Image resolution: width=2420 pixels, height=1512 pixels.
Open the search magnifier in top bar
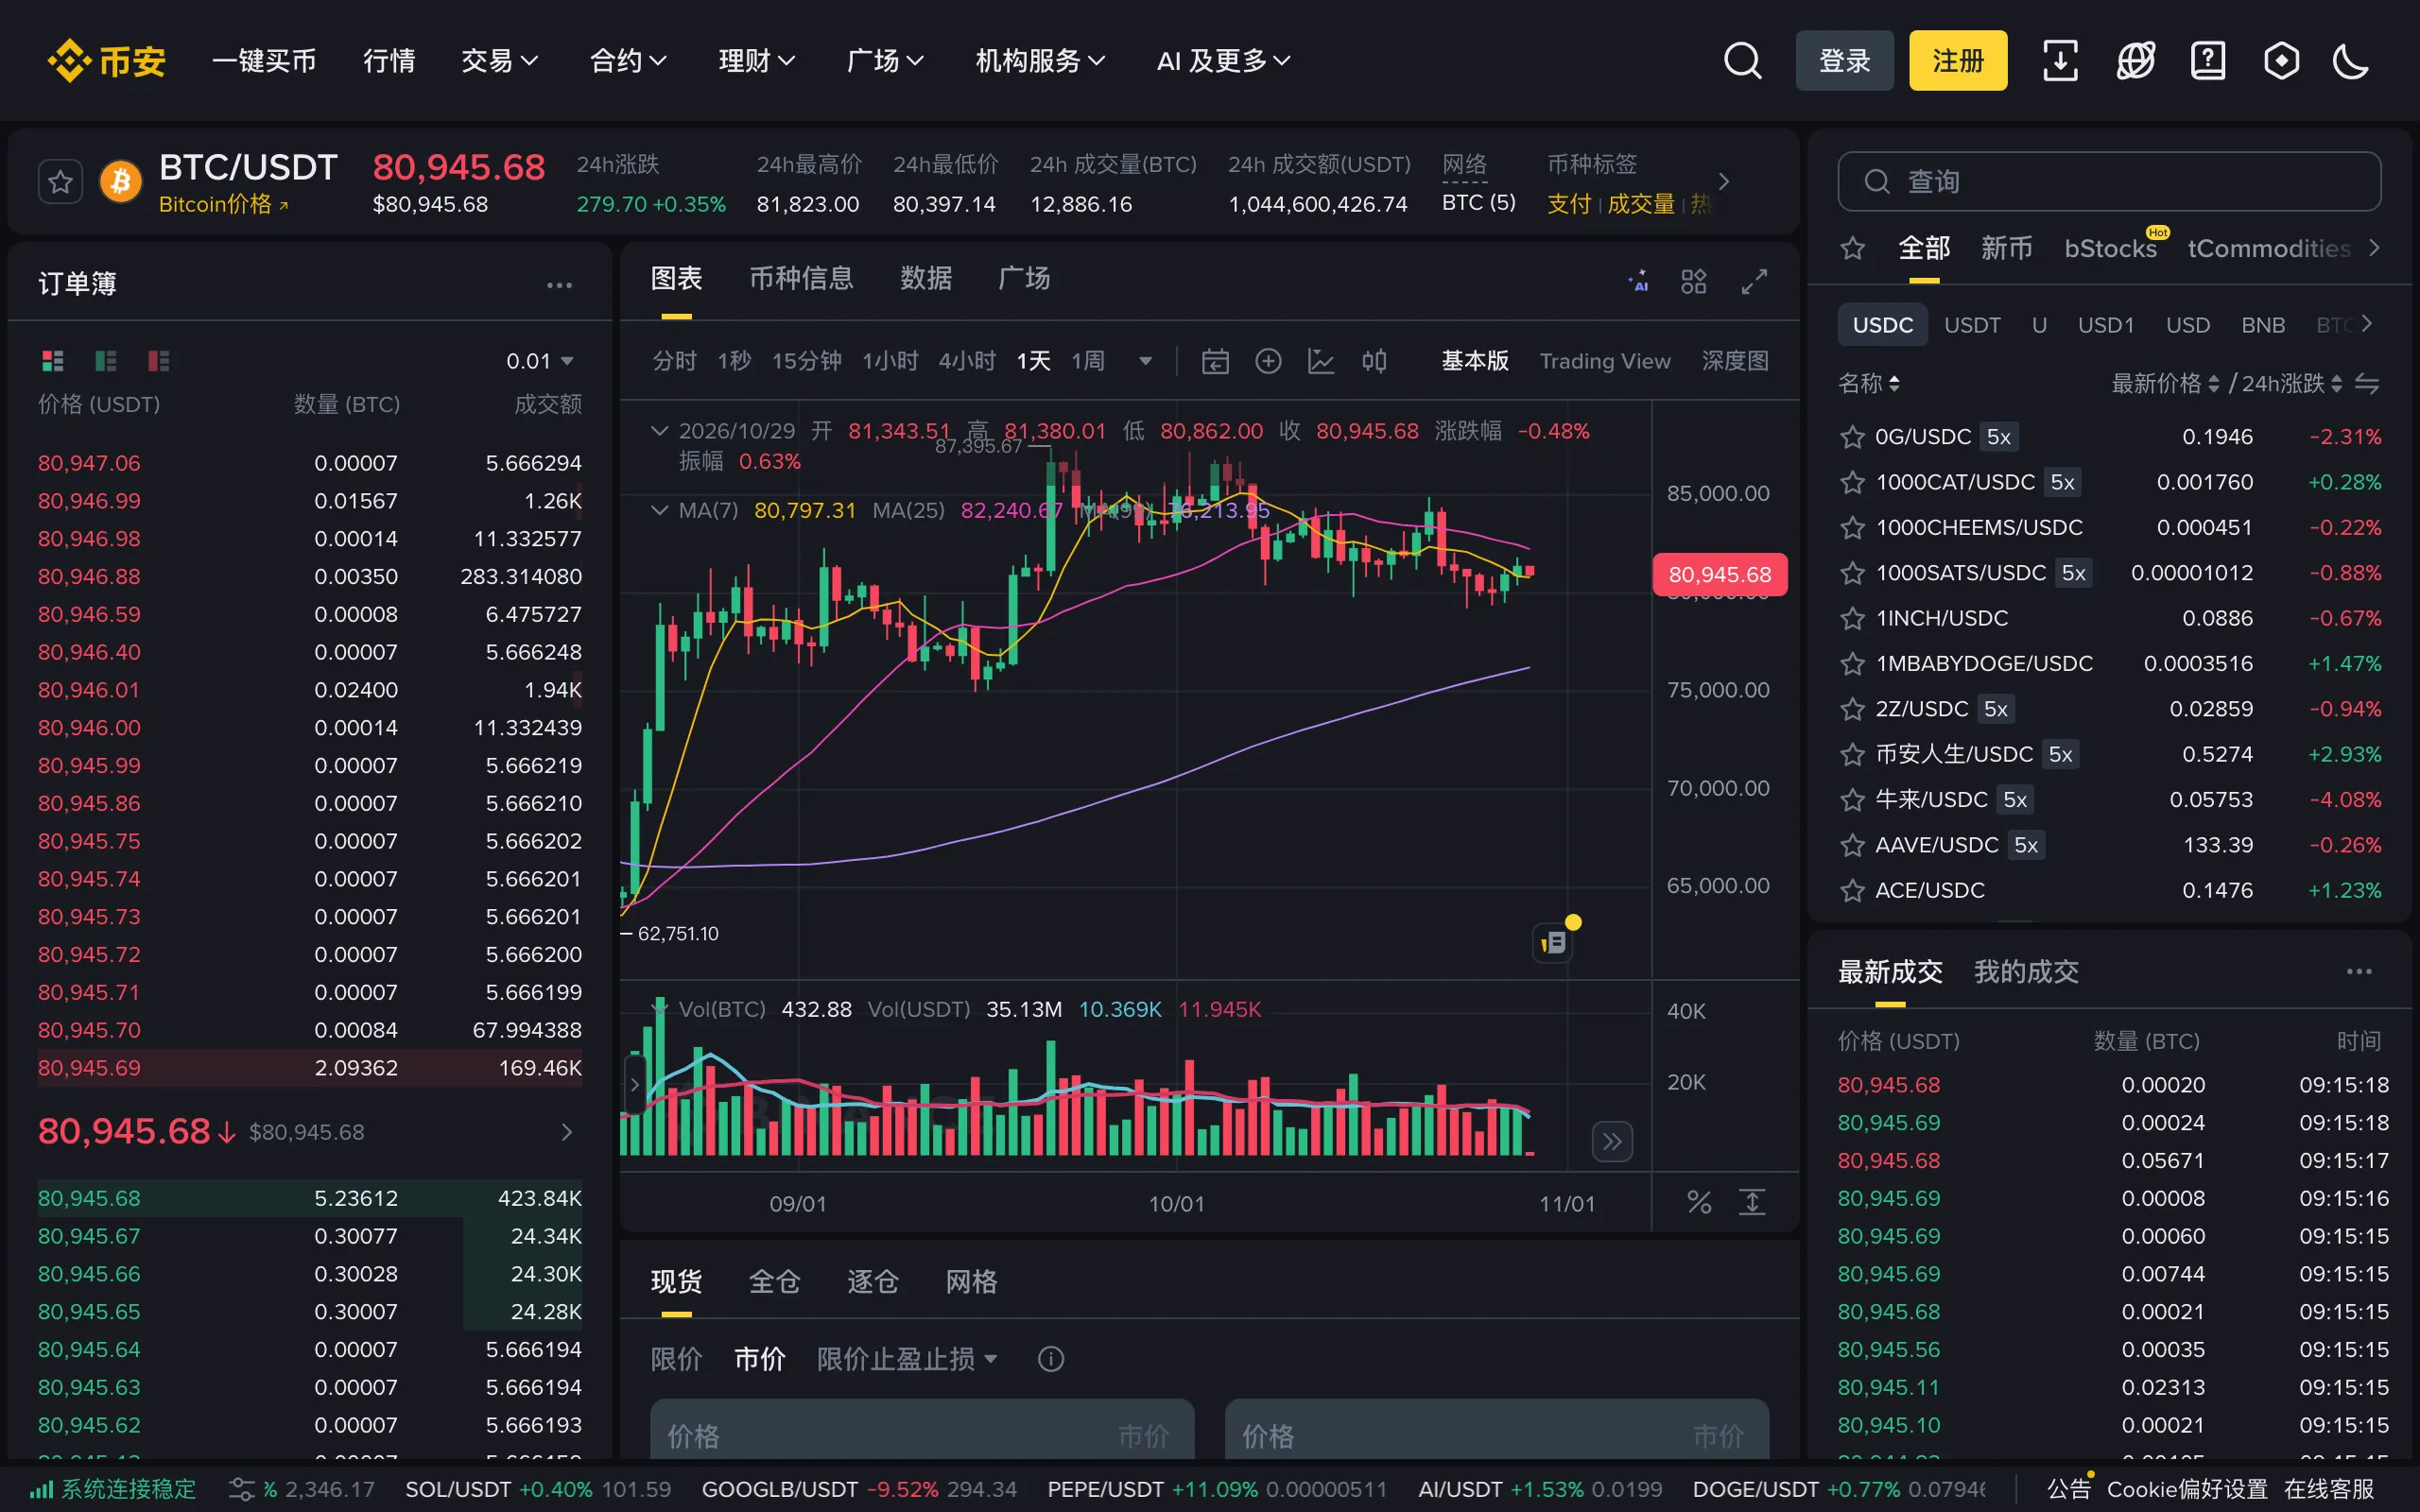(x=1742, y=60)
